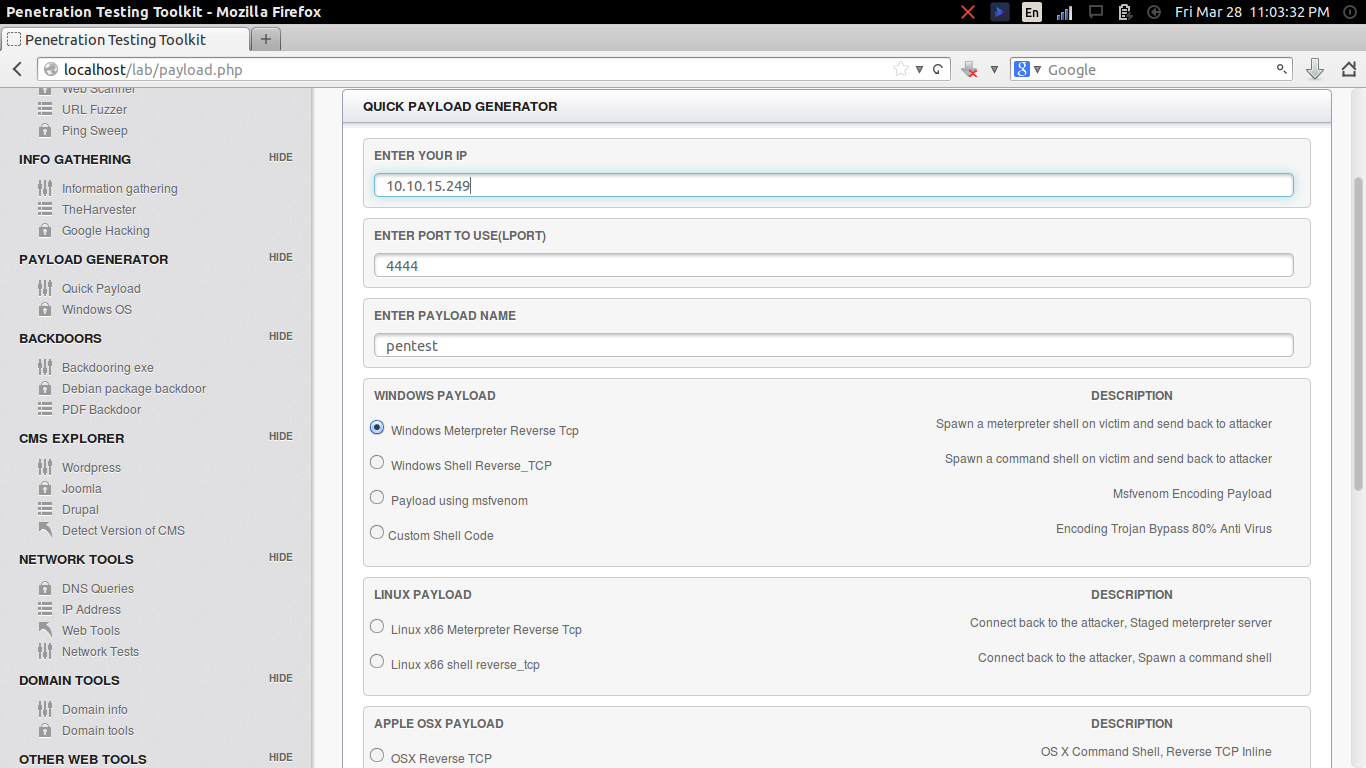
Task: Hide the INFO GATHERING section
Action: click(x=280, y=158)
